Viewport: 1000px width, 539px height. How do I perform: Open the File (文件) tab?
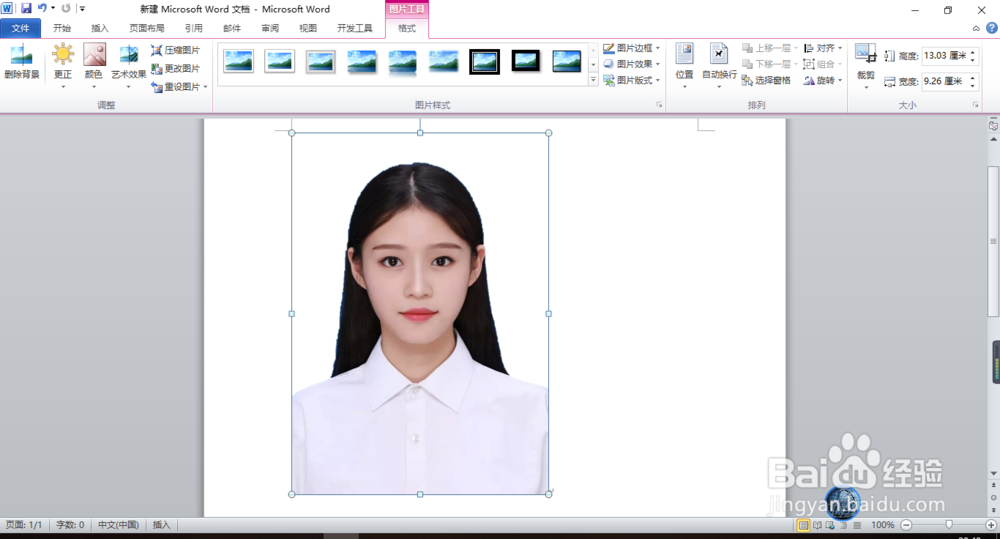20,28
